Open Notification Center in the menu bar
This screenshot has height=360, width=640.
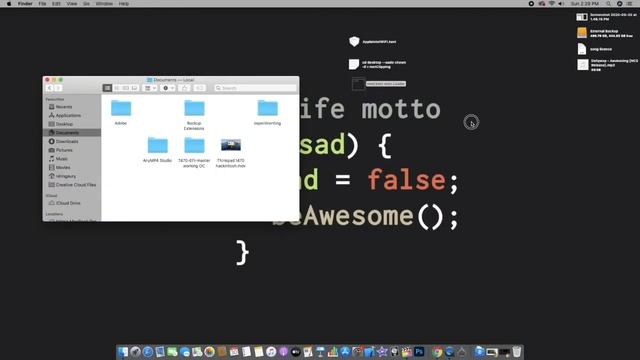coord(629,4)
